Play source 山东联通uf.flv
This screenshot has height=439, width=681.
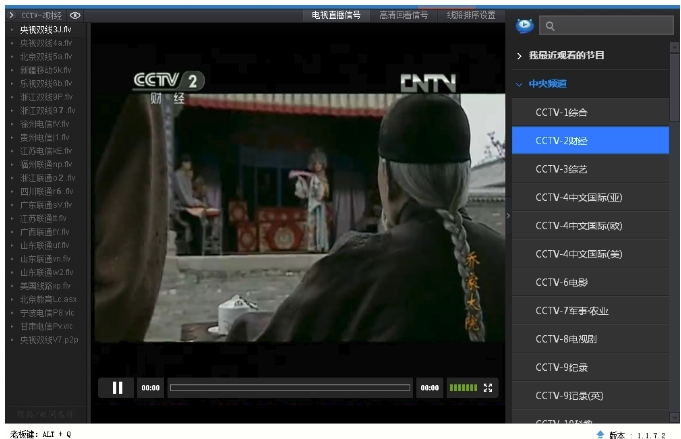pos(45,245)
